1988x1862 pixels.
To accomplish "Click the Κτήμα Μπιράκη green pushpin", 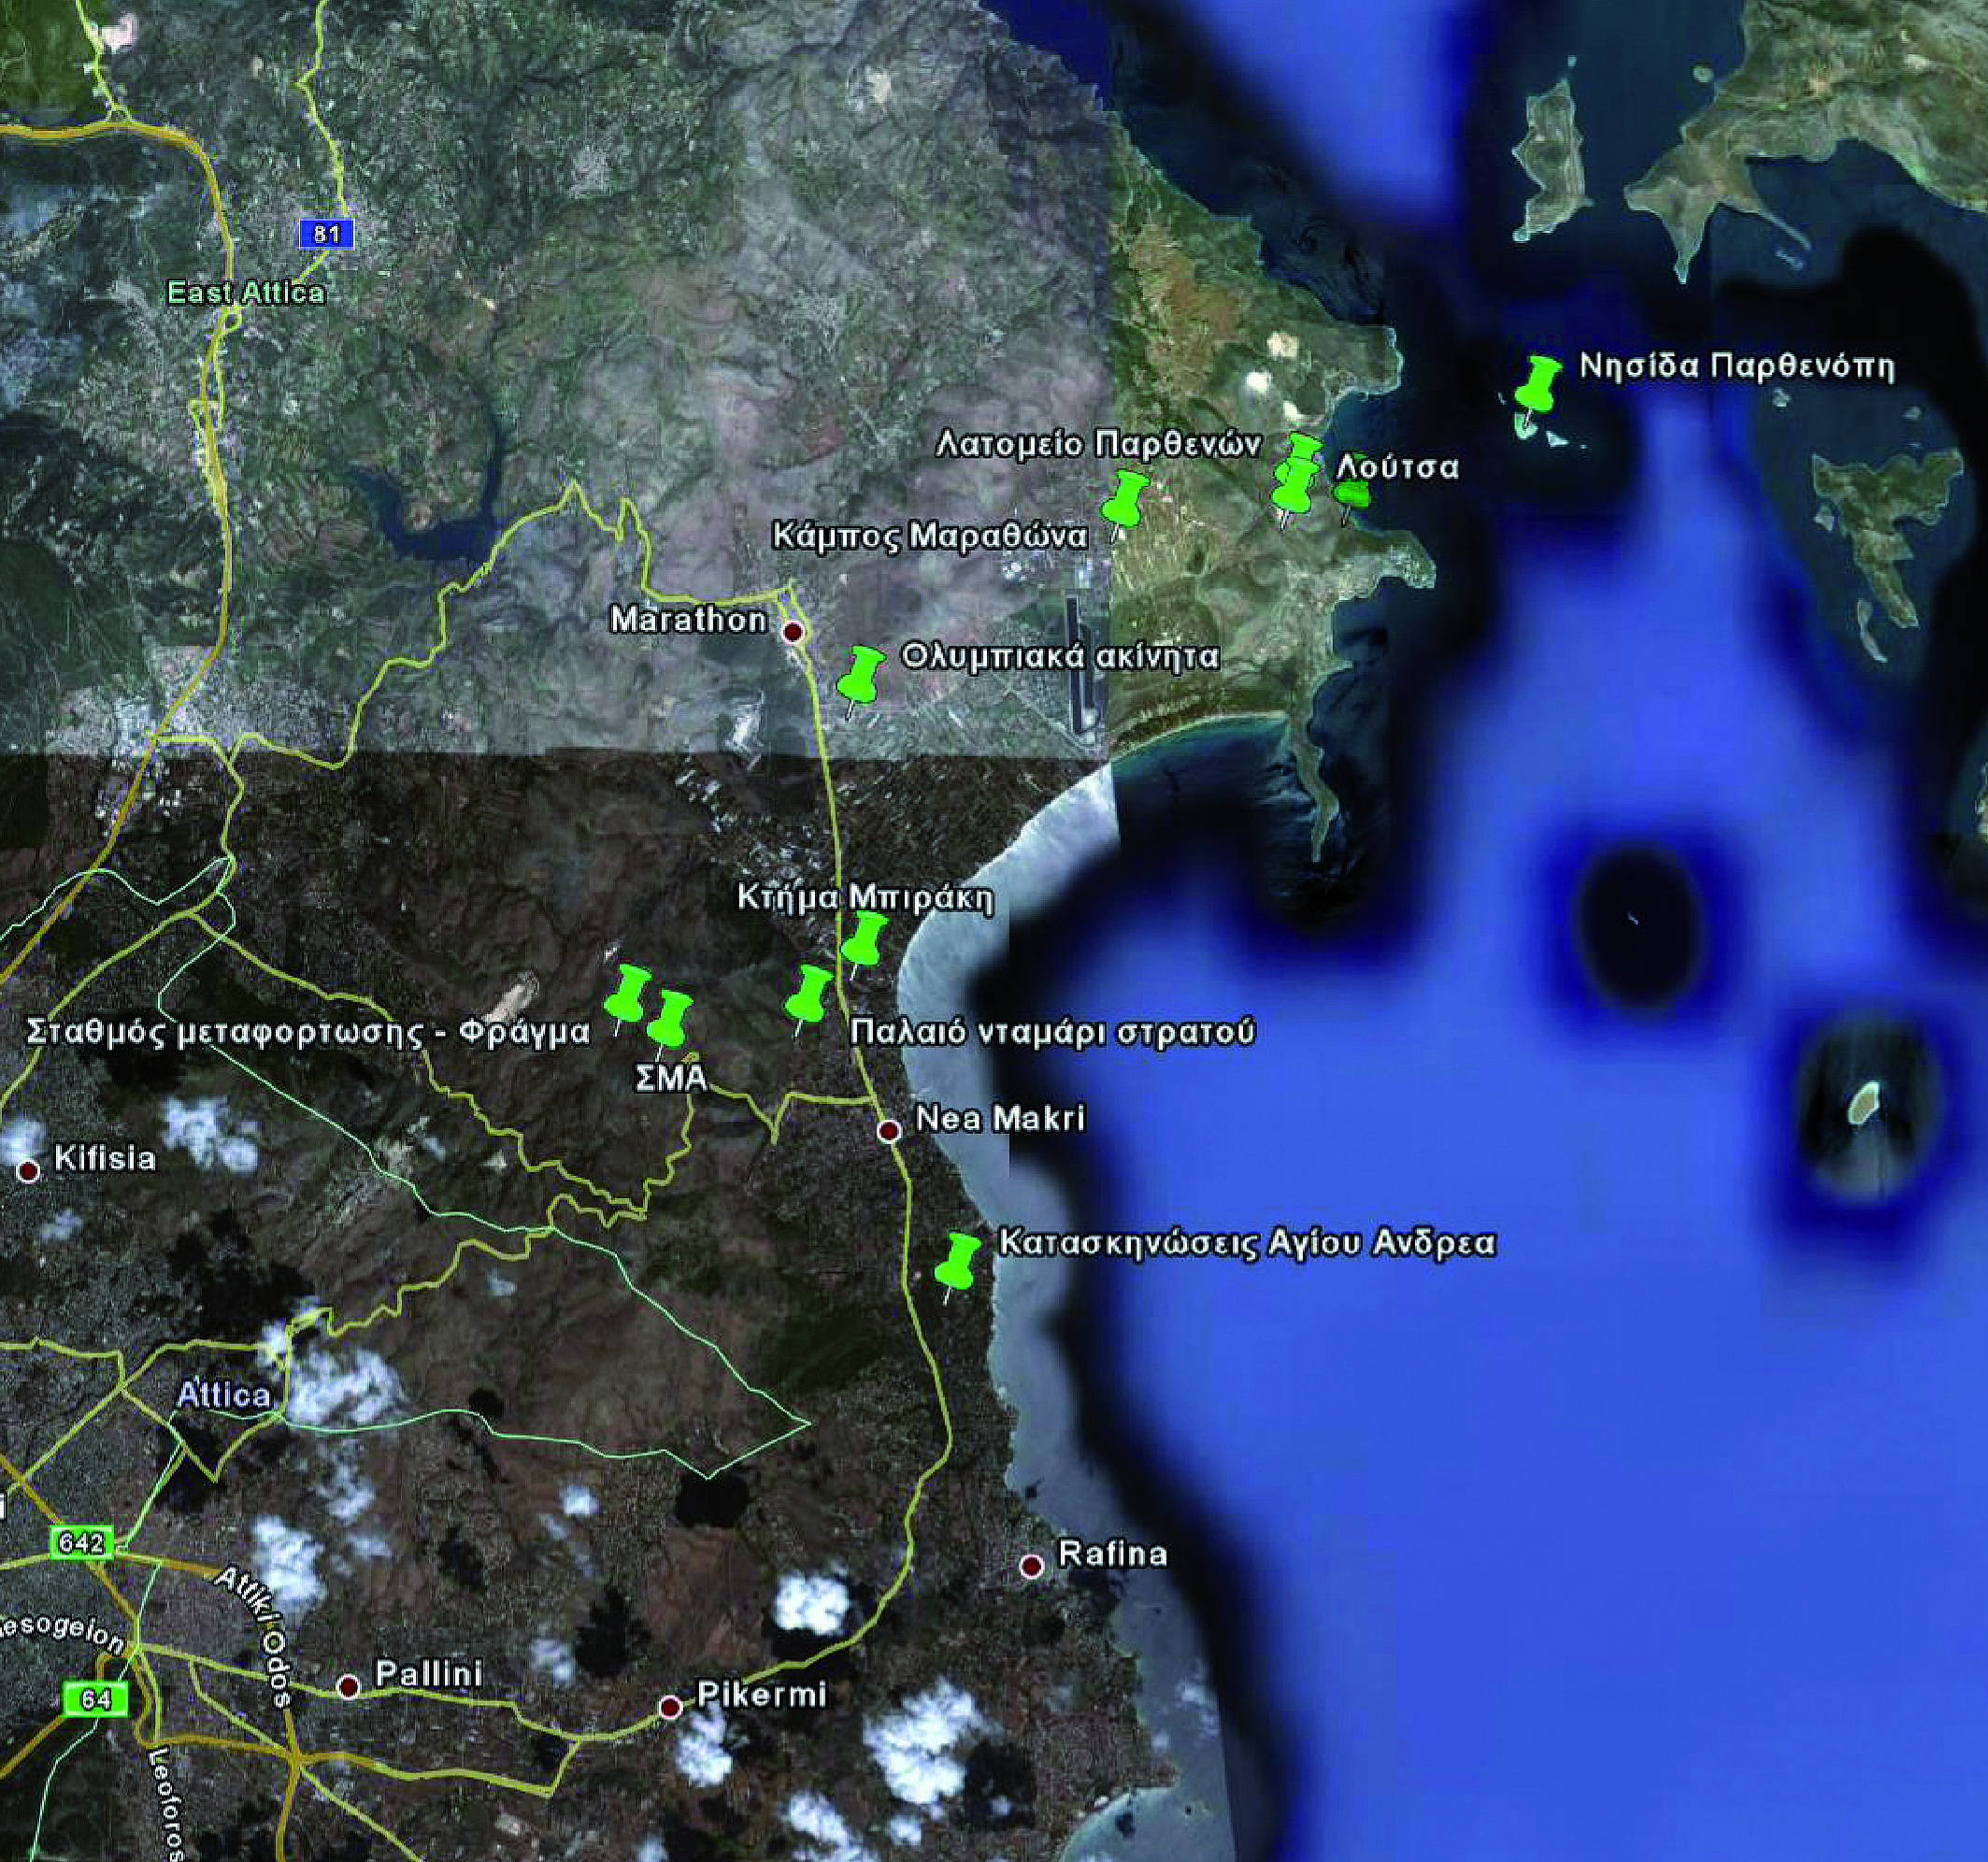I will pos(863,940).
